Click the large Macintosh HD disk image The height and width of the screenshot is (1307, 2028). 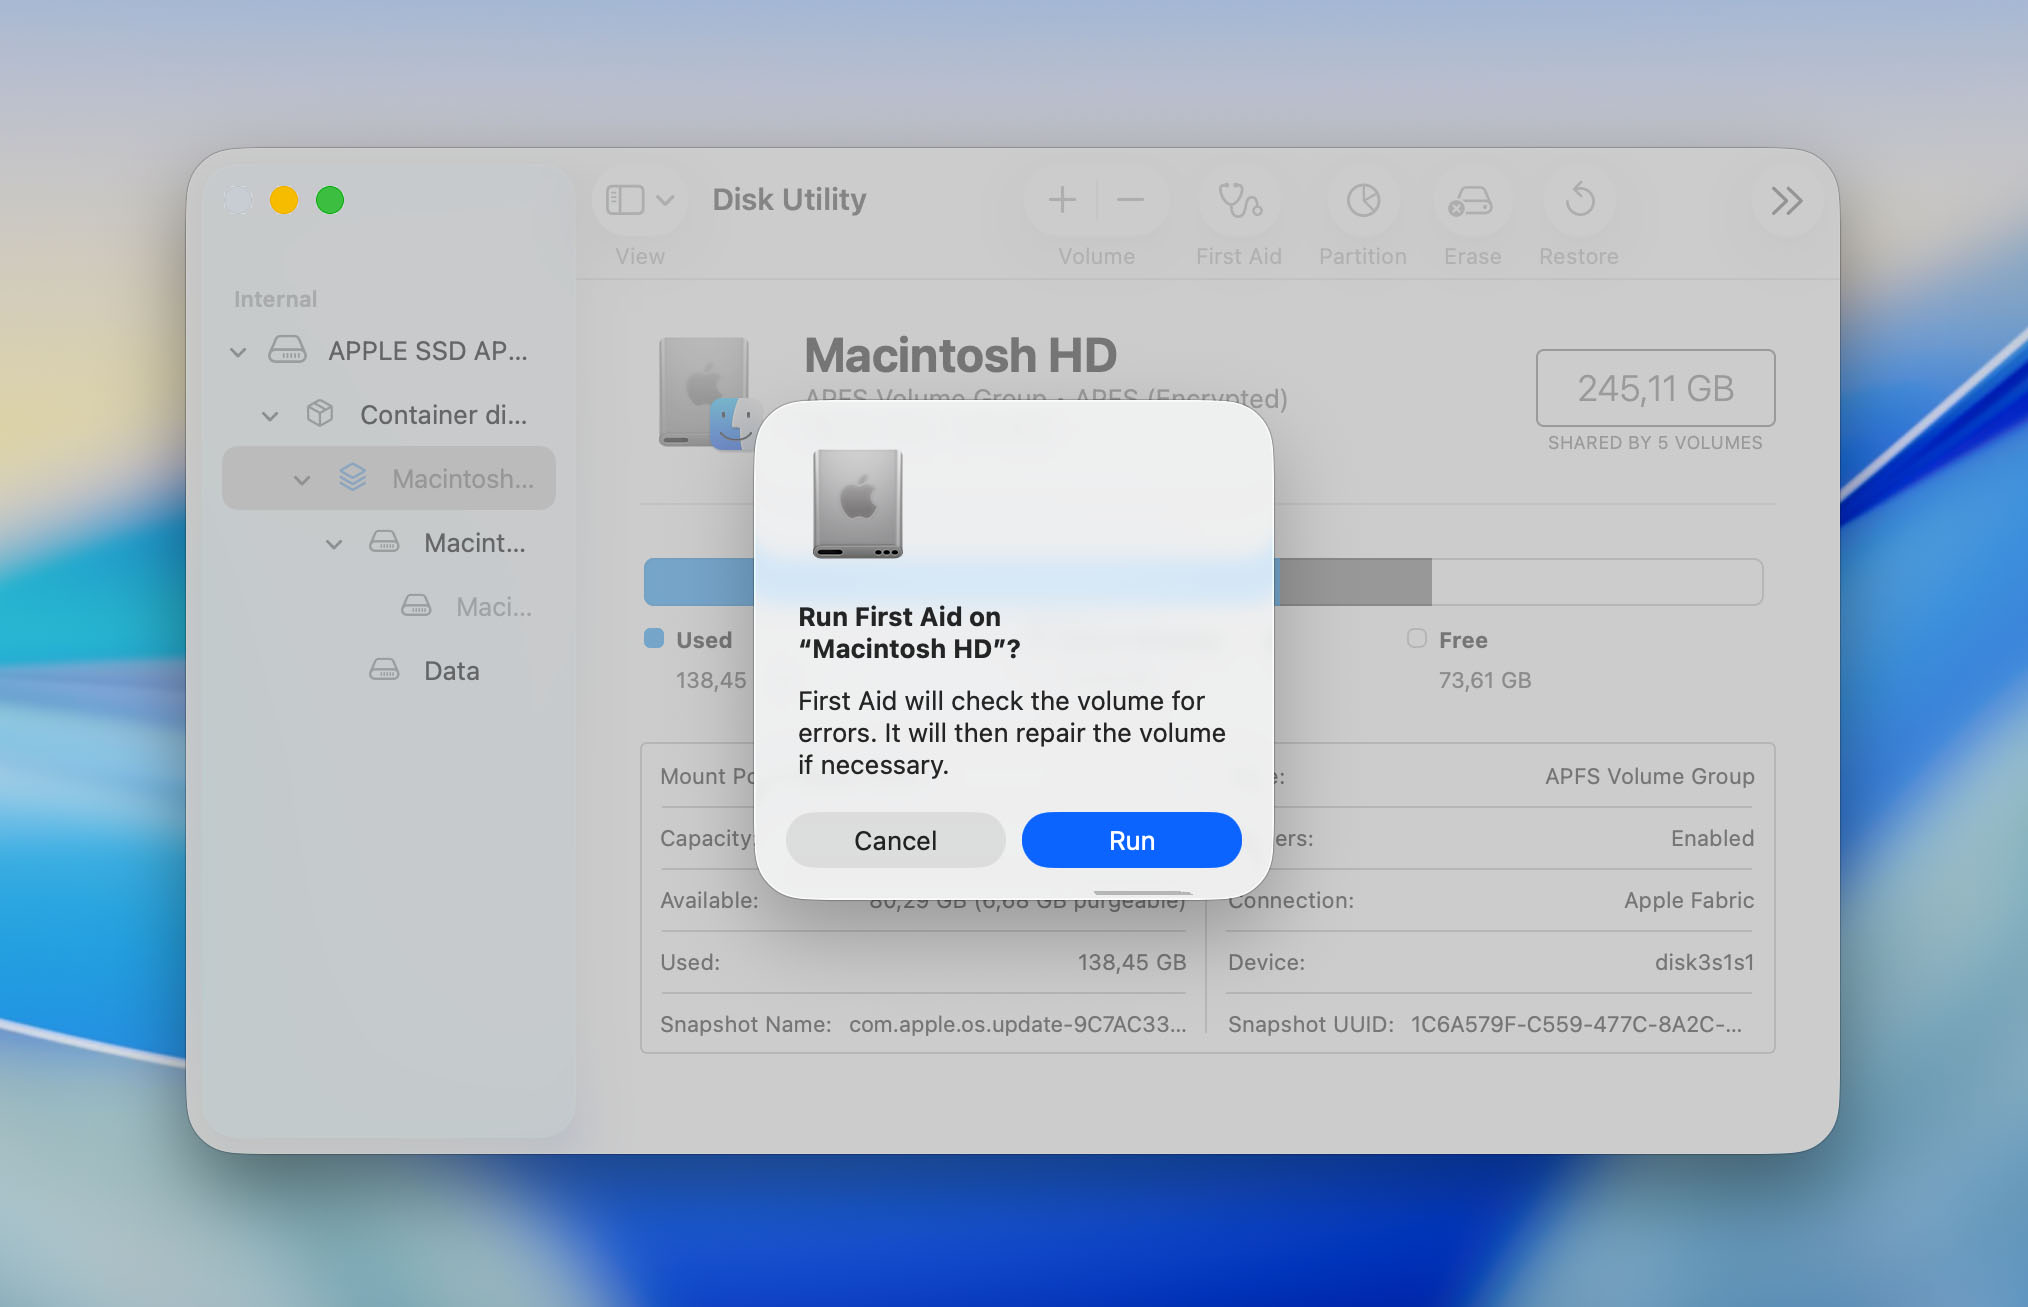click(x=705, y=393)
